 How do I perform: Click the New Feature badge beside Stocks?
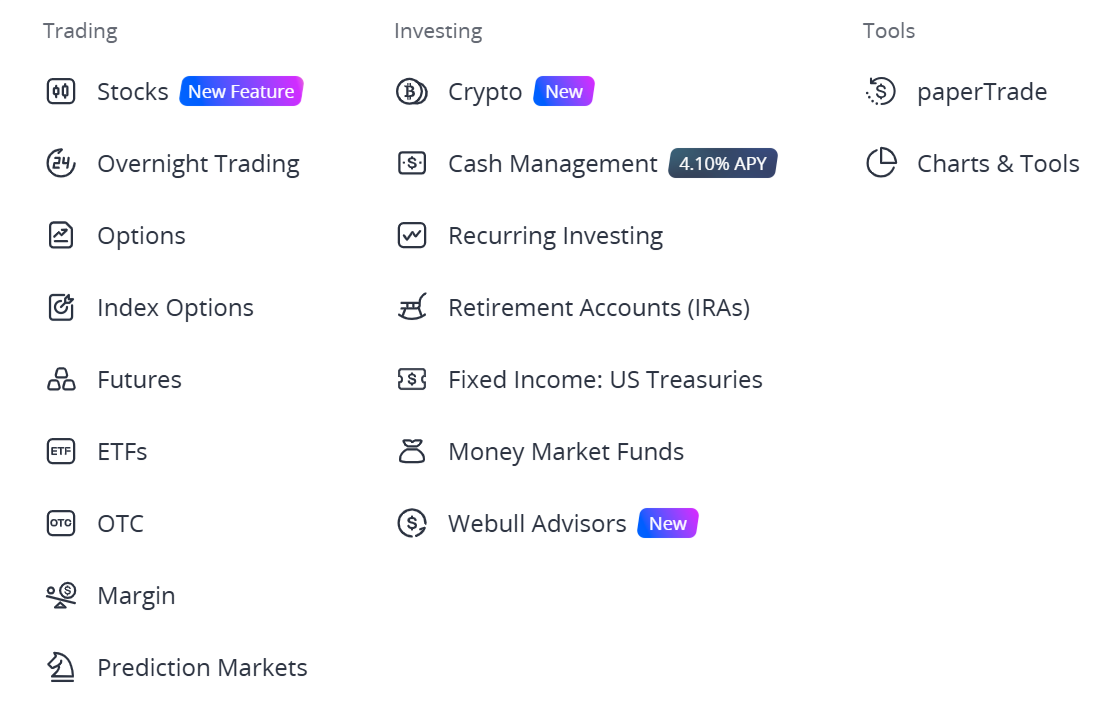(241, 91)
